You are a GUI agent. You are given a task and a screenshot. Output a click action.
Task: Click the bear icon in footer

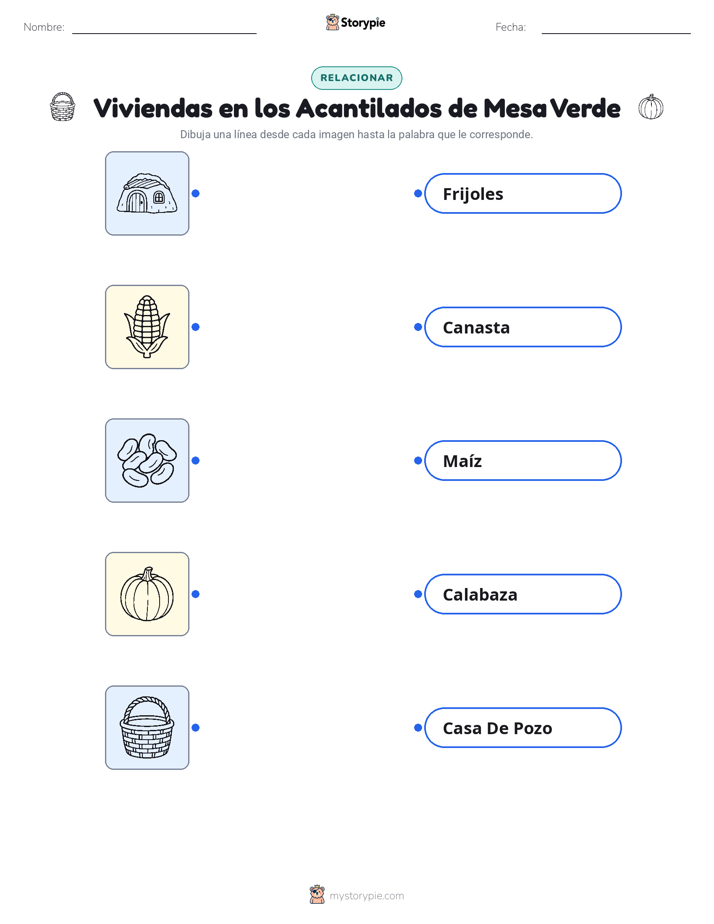click(x=317, y=895)
